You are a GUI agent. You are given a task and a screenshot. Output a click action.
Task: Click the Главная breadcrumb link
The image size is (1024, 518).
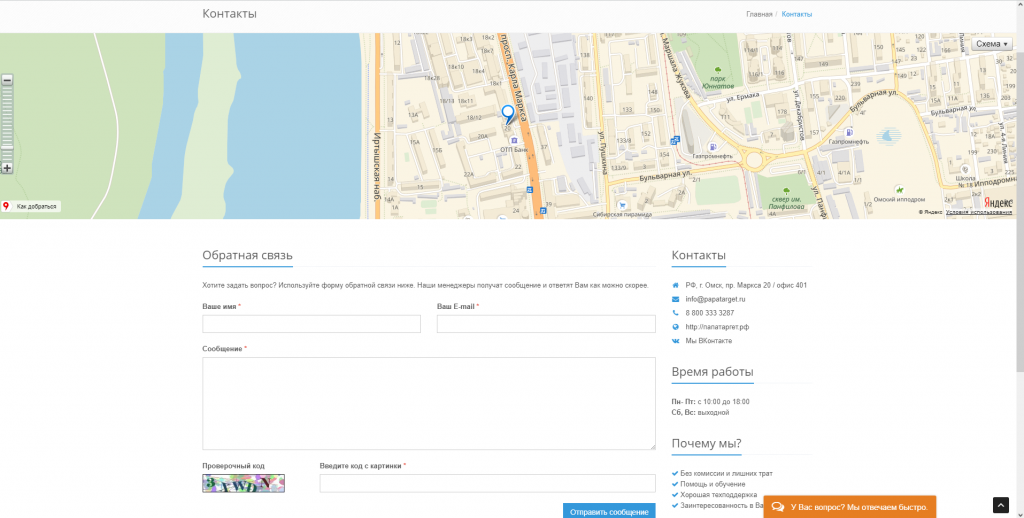point(759,14)
